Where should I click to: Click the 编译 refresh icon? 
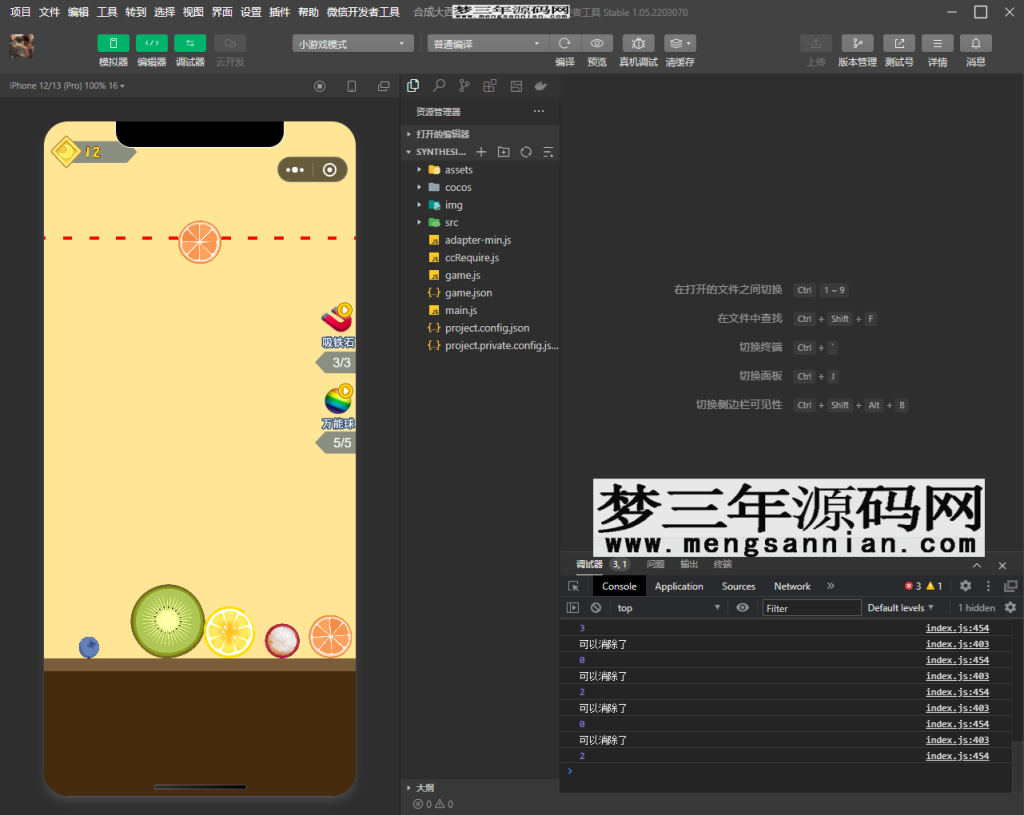point(565,44)
